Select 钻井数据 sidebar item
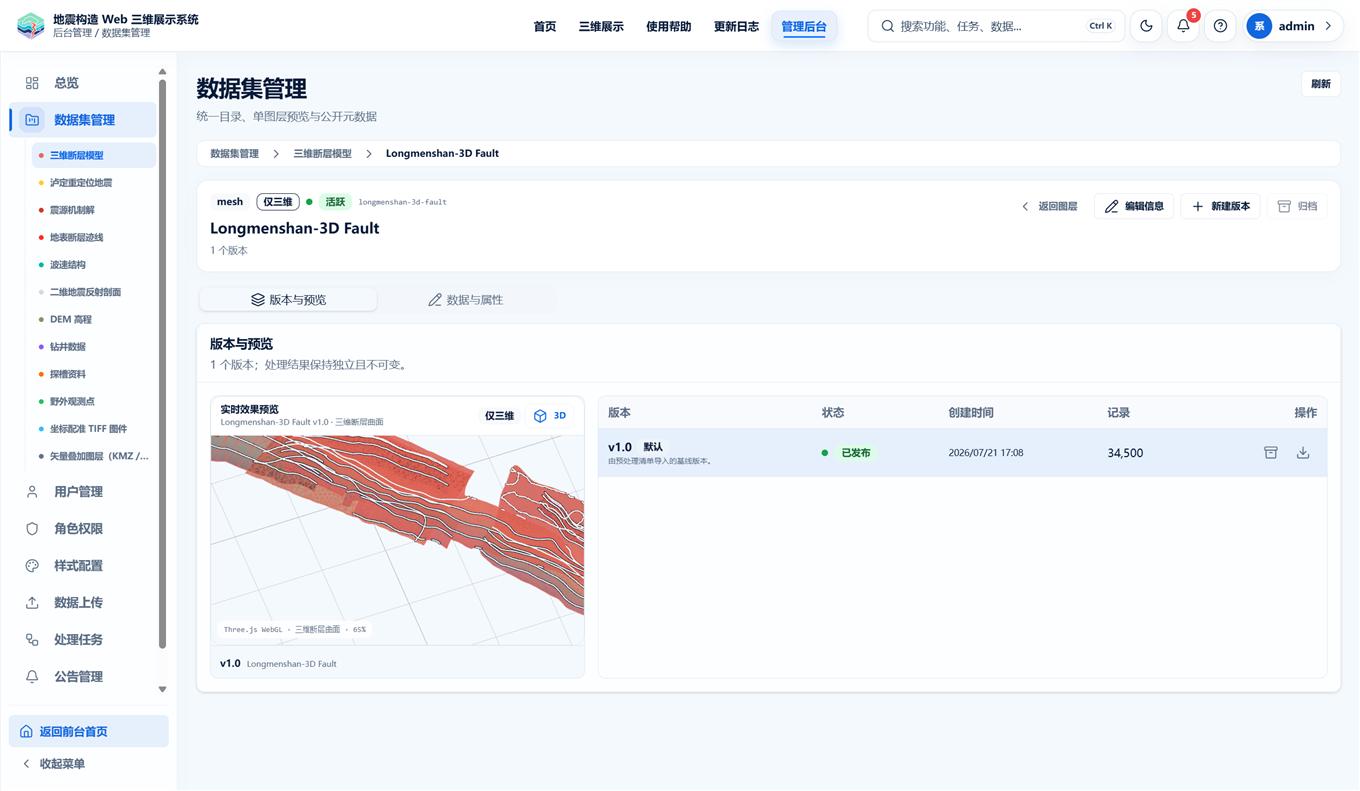The width and height of the screenshot is (1360, 791). [x=94, y=347]
